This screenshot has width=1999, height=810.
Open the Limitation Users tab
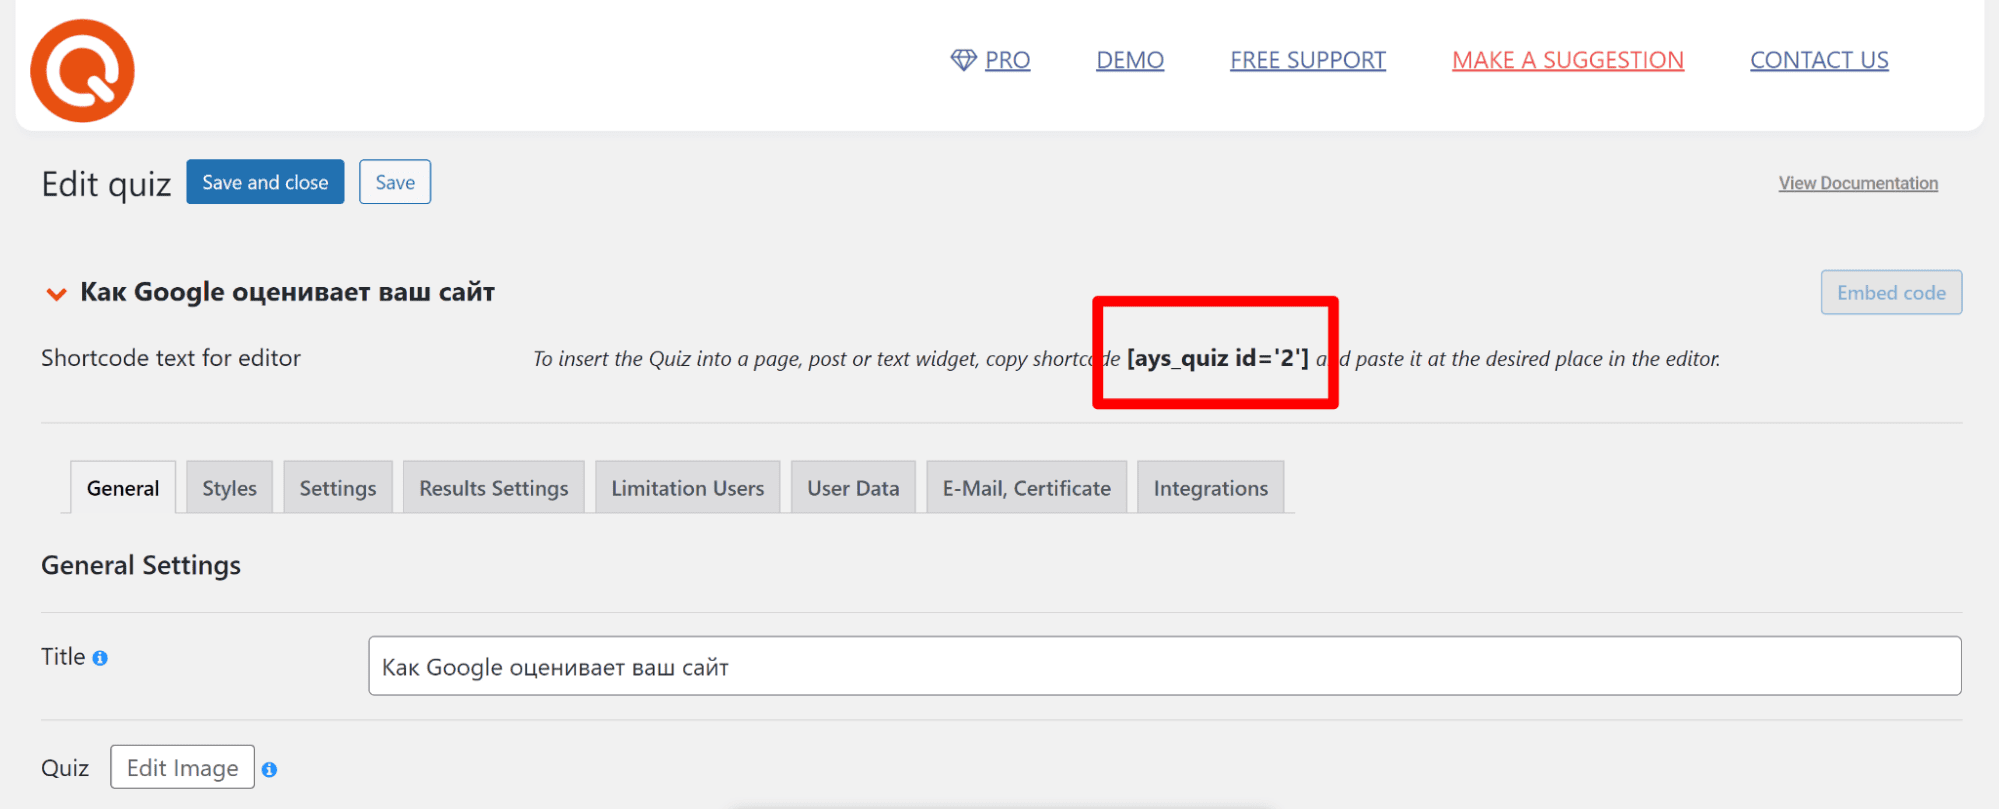(x=687, y=488)
